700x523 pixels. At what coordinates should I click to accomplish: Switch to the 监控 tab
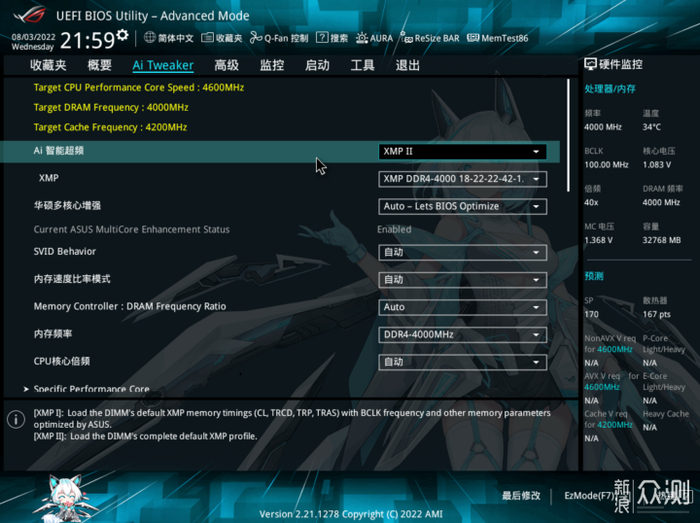pos(272,65)
